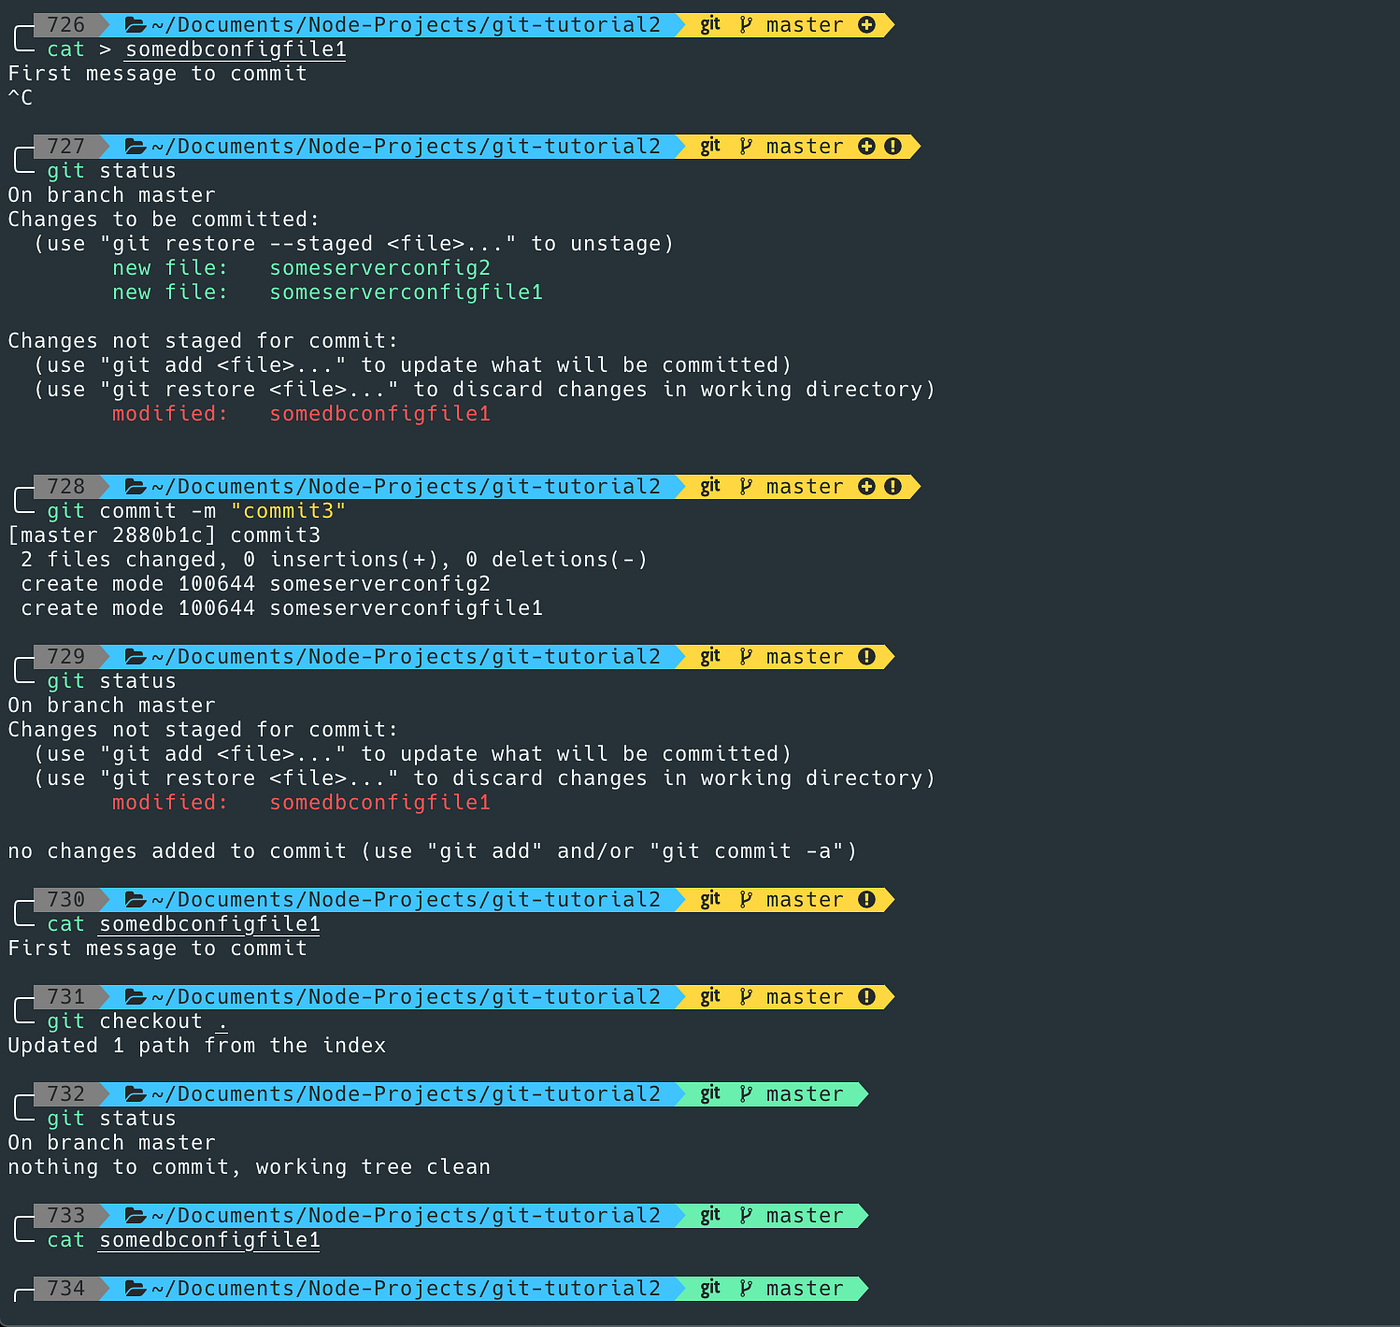
Task: Click the '[master 2880b1c] commit3' output
Action: click(x=164, y=536)
